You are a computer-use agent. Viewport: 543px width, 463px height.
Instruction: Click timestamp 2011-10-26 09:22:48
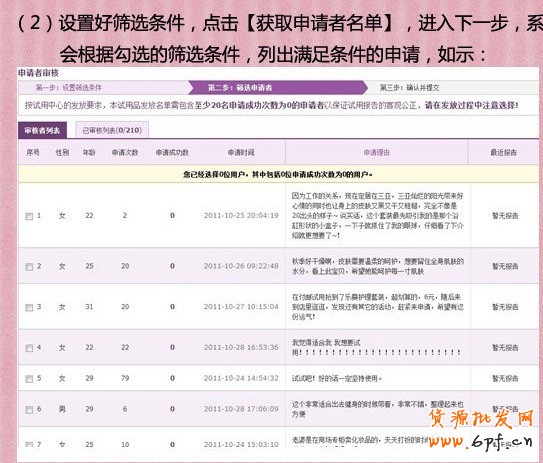click(x=241, y=266)
